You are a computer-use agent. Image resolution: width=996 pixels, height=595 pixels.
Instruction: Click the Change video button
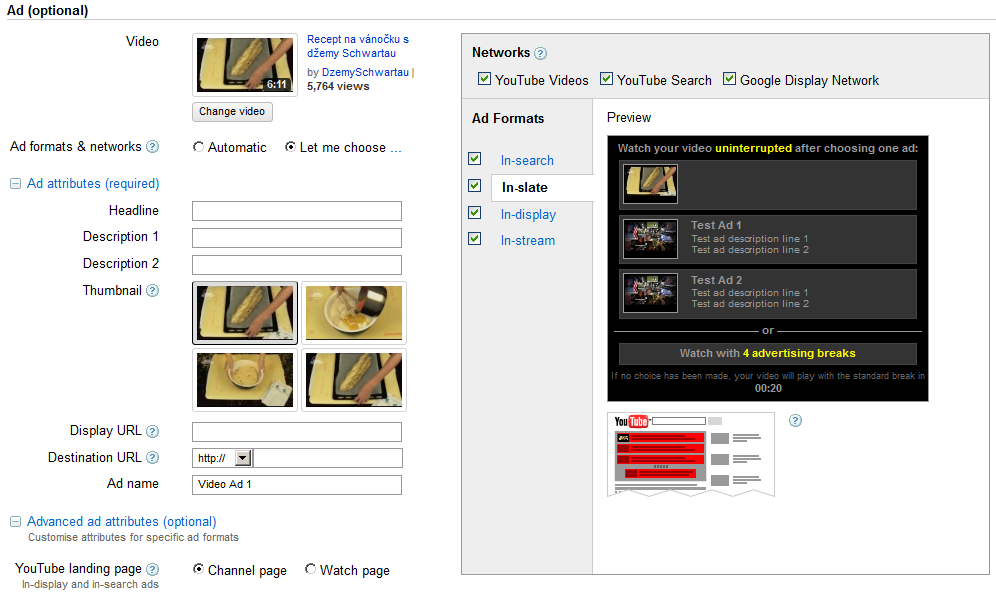(x=232, y=112)
